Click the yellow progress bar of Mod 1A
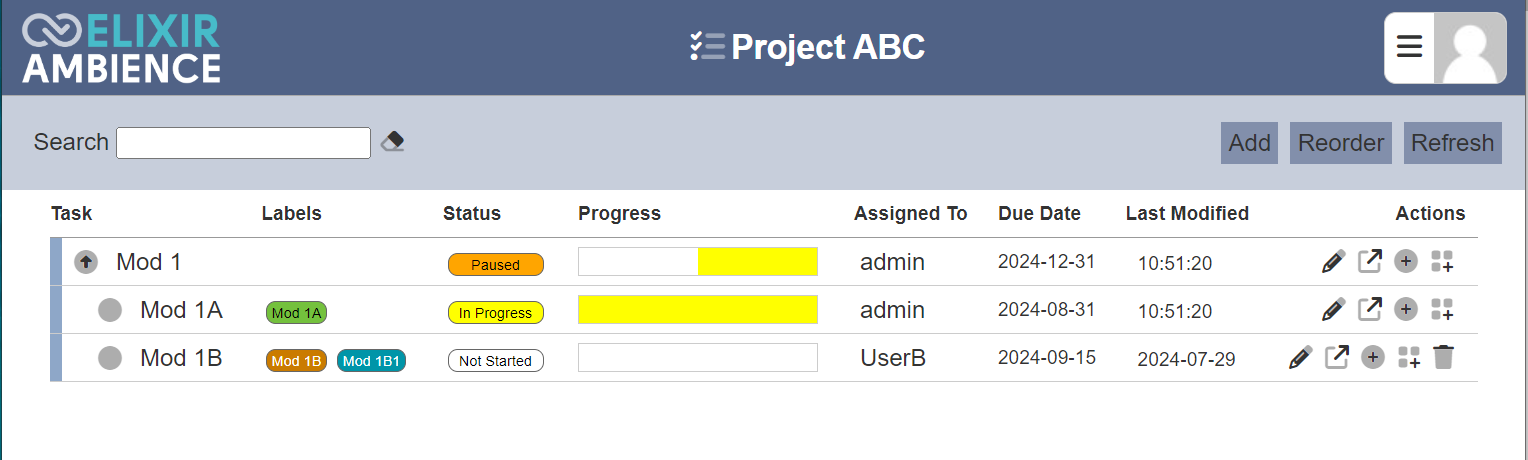Screen dimensions: 1528x460 (x=698, y=310)
